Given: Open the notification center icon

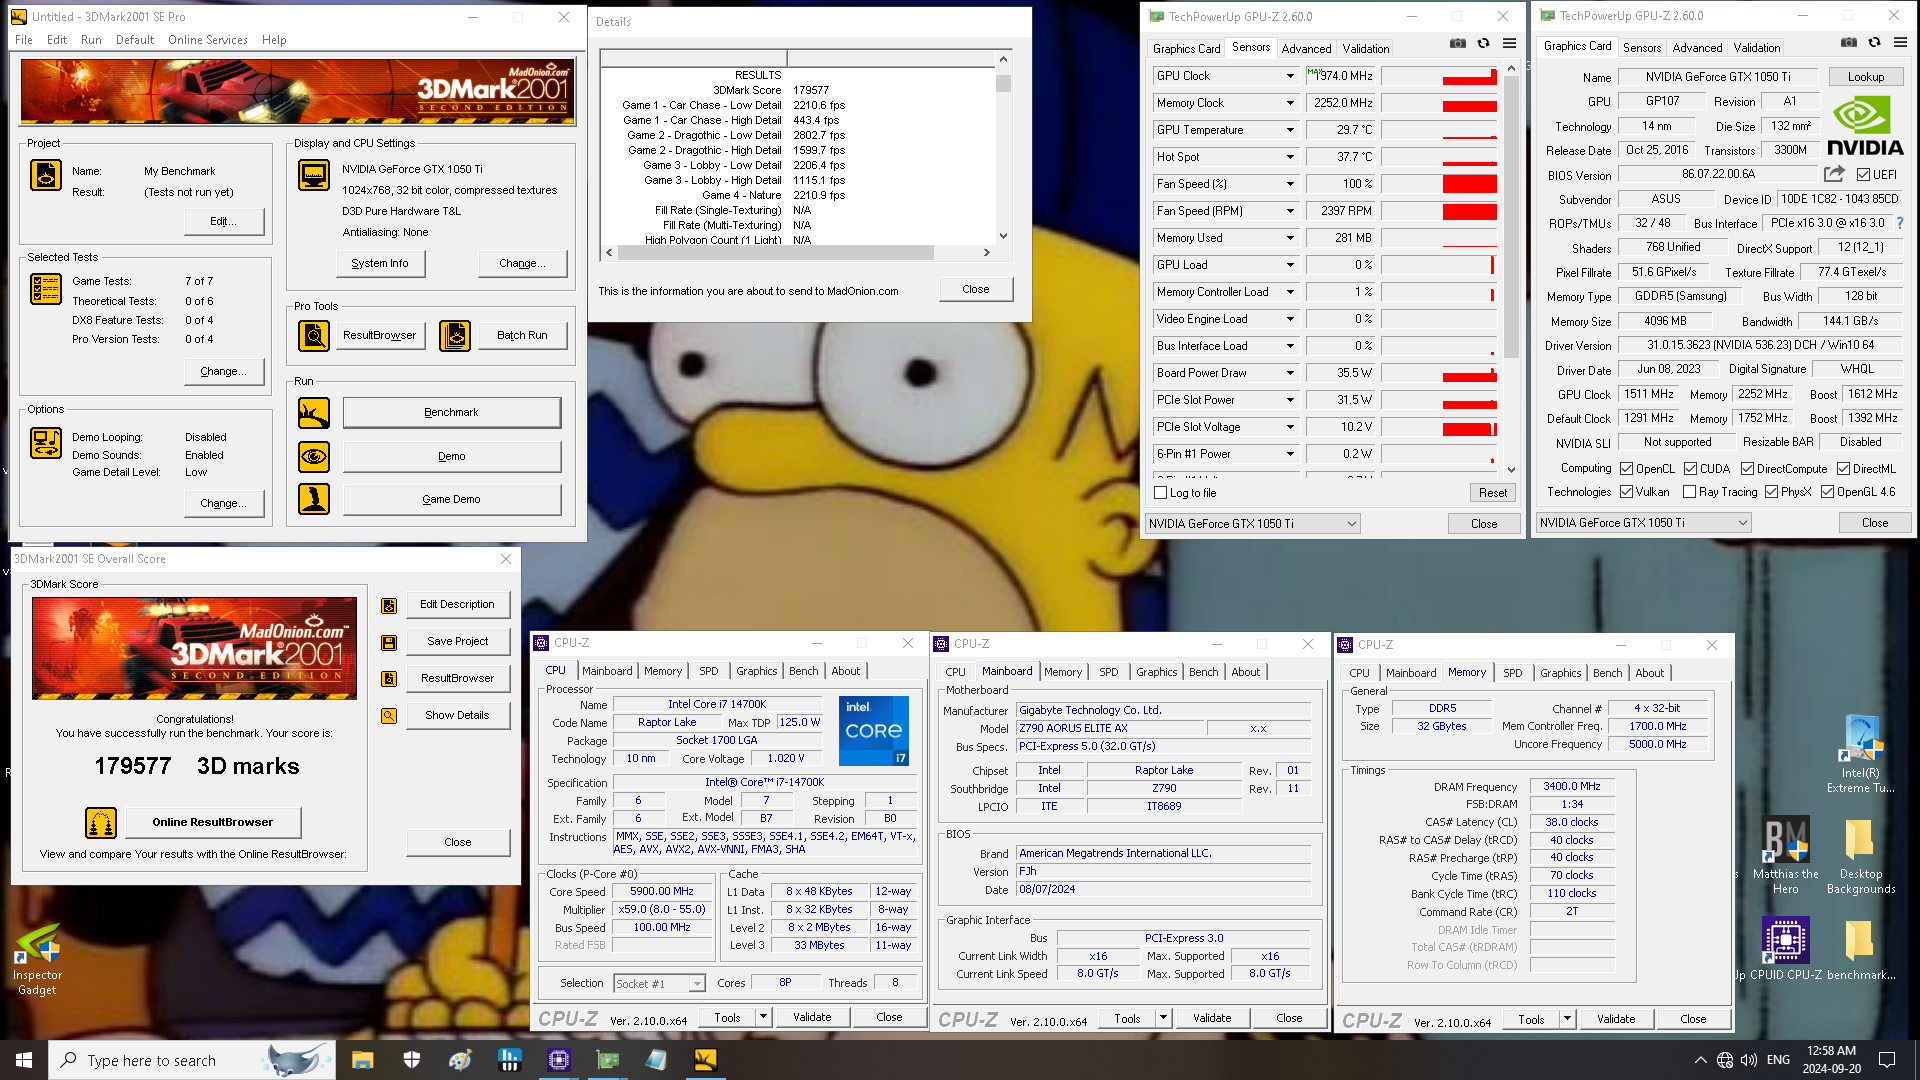Looking at the screenshot, I should 1887,1060.
